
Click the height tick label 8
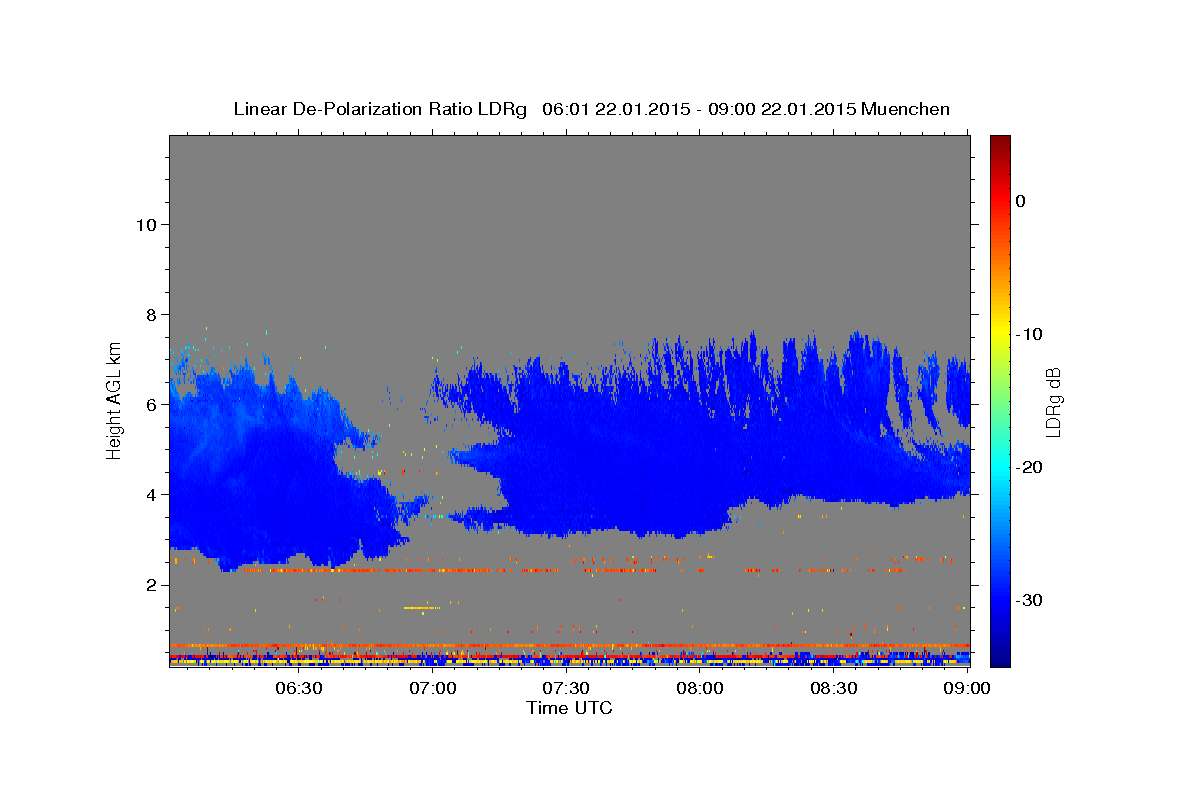tap(151, 314)
